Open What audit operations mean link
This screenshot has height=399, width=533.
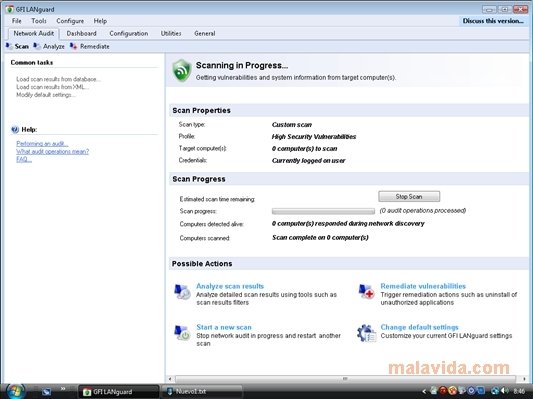tap(52, 152)
